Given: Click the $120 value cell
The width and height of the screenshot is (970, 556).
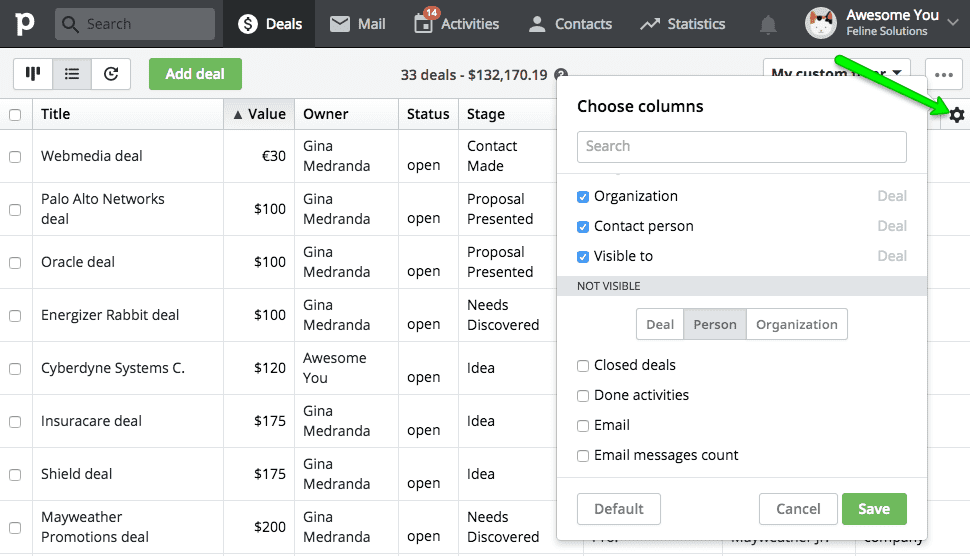Looking at the screenshot, I should 270,368.
